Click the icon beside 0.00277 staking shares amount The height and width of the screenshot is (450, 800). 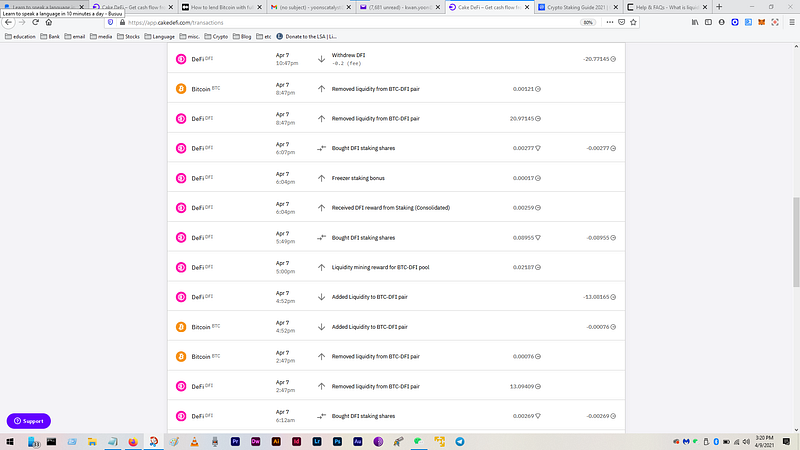pyautogui.click(x=538, y=148)
